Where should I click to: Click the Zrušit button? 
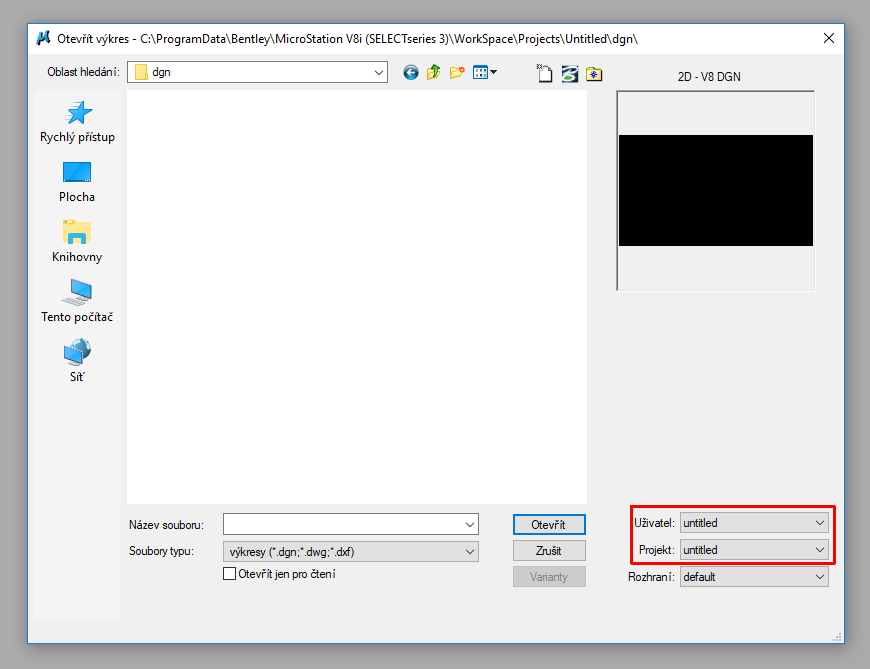pyautogui.click(x=548, y=550)
